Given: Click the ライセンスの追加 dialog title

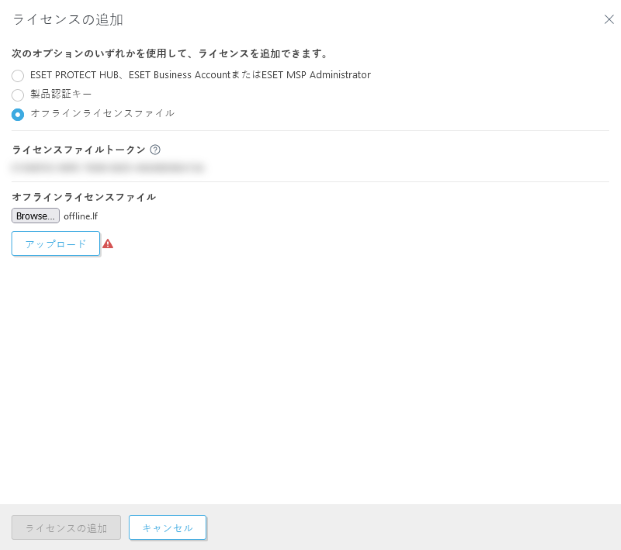Looking at the screenshot, I should (68, 19).
